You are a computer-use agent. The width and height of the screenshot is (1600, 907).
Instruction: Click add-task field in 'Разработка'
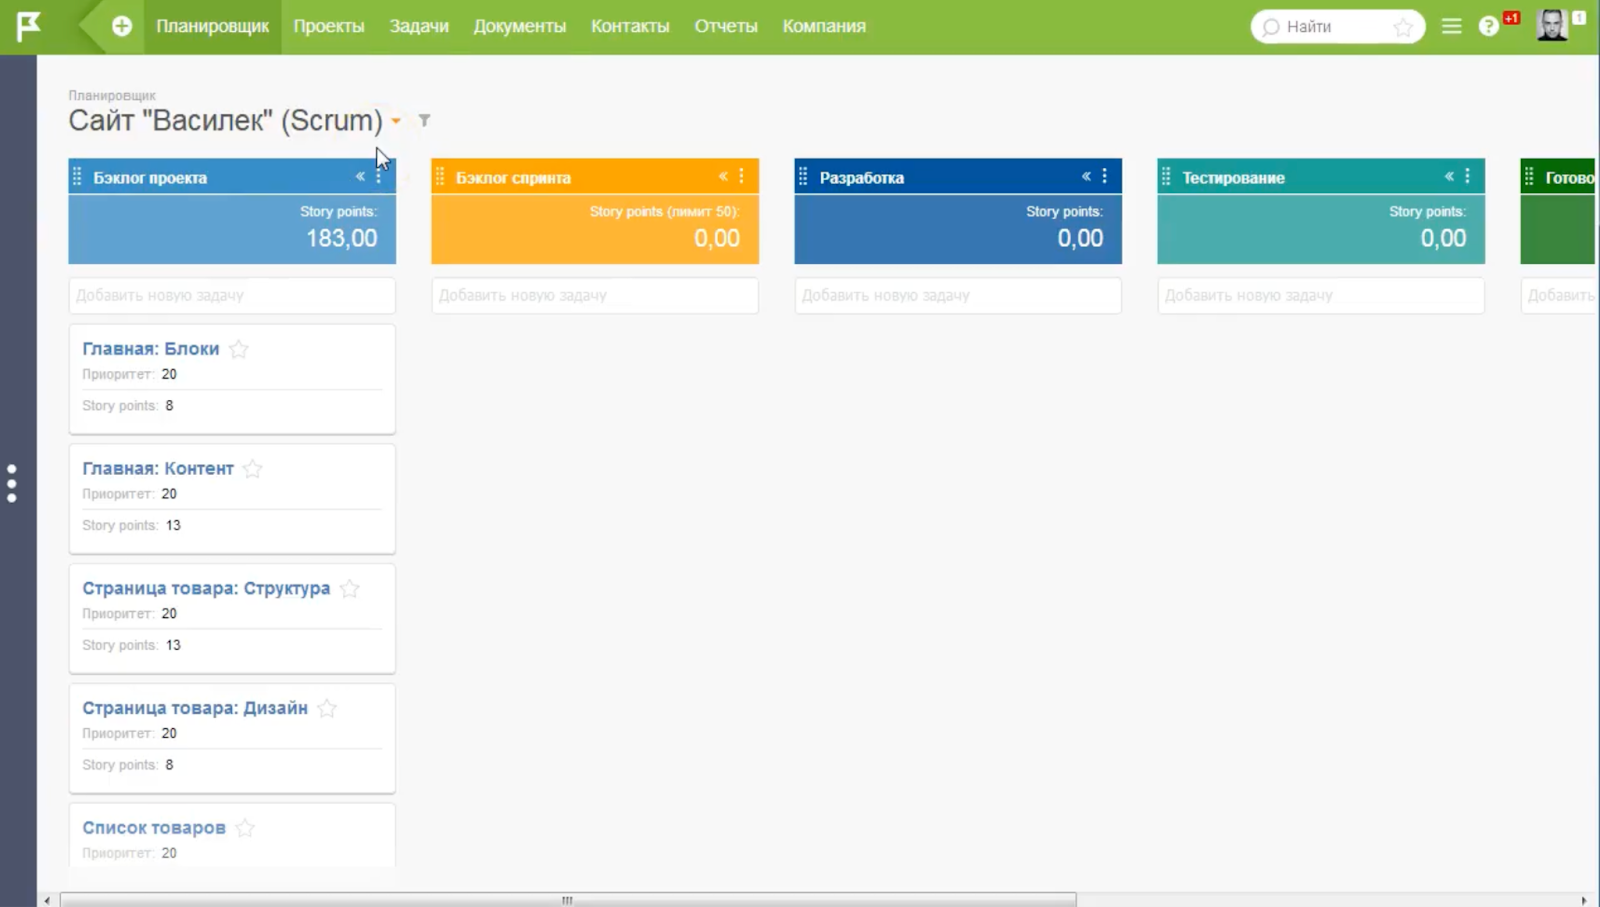click(958, 296)
